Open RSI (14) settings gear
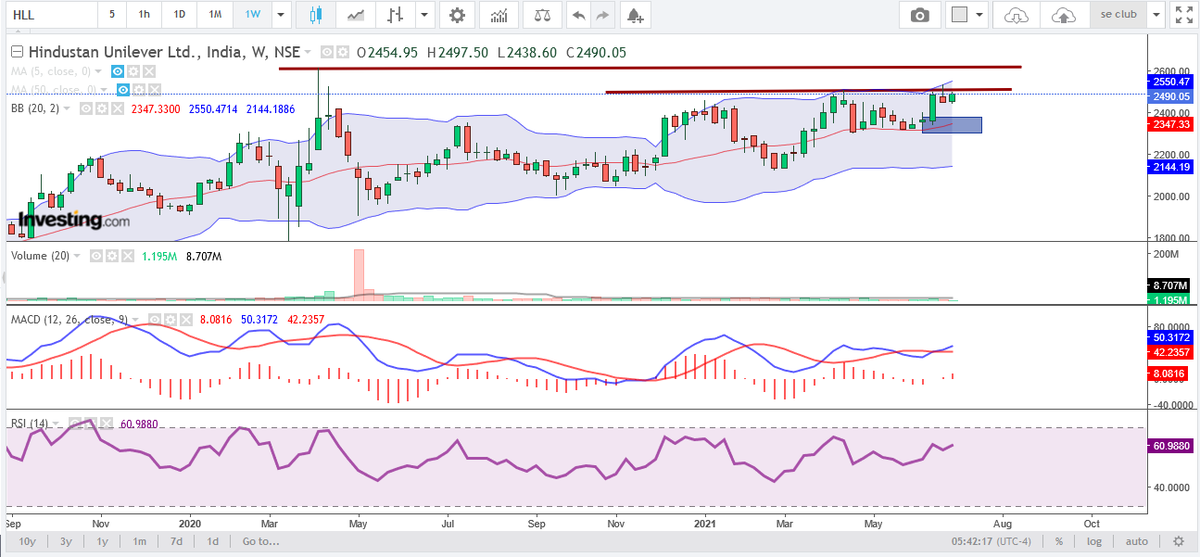The height and width of the screenshot is (557, 1200). coord(91,423)
